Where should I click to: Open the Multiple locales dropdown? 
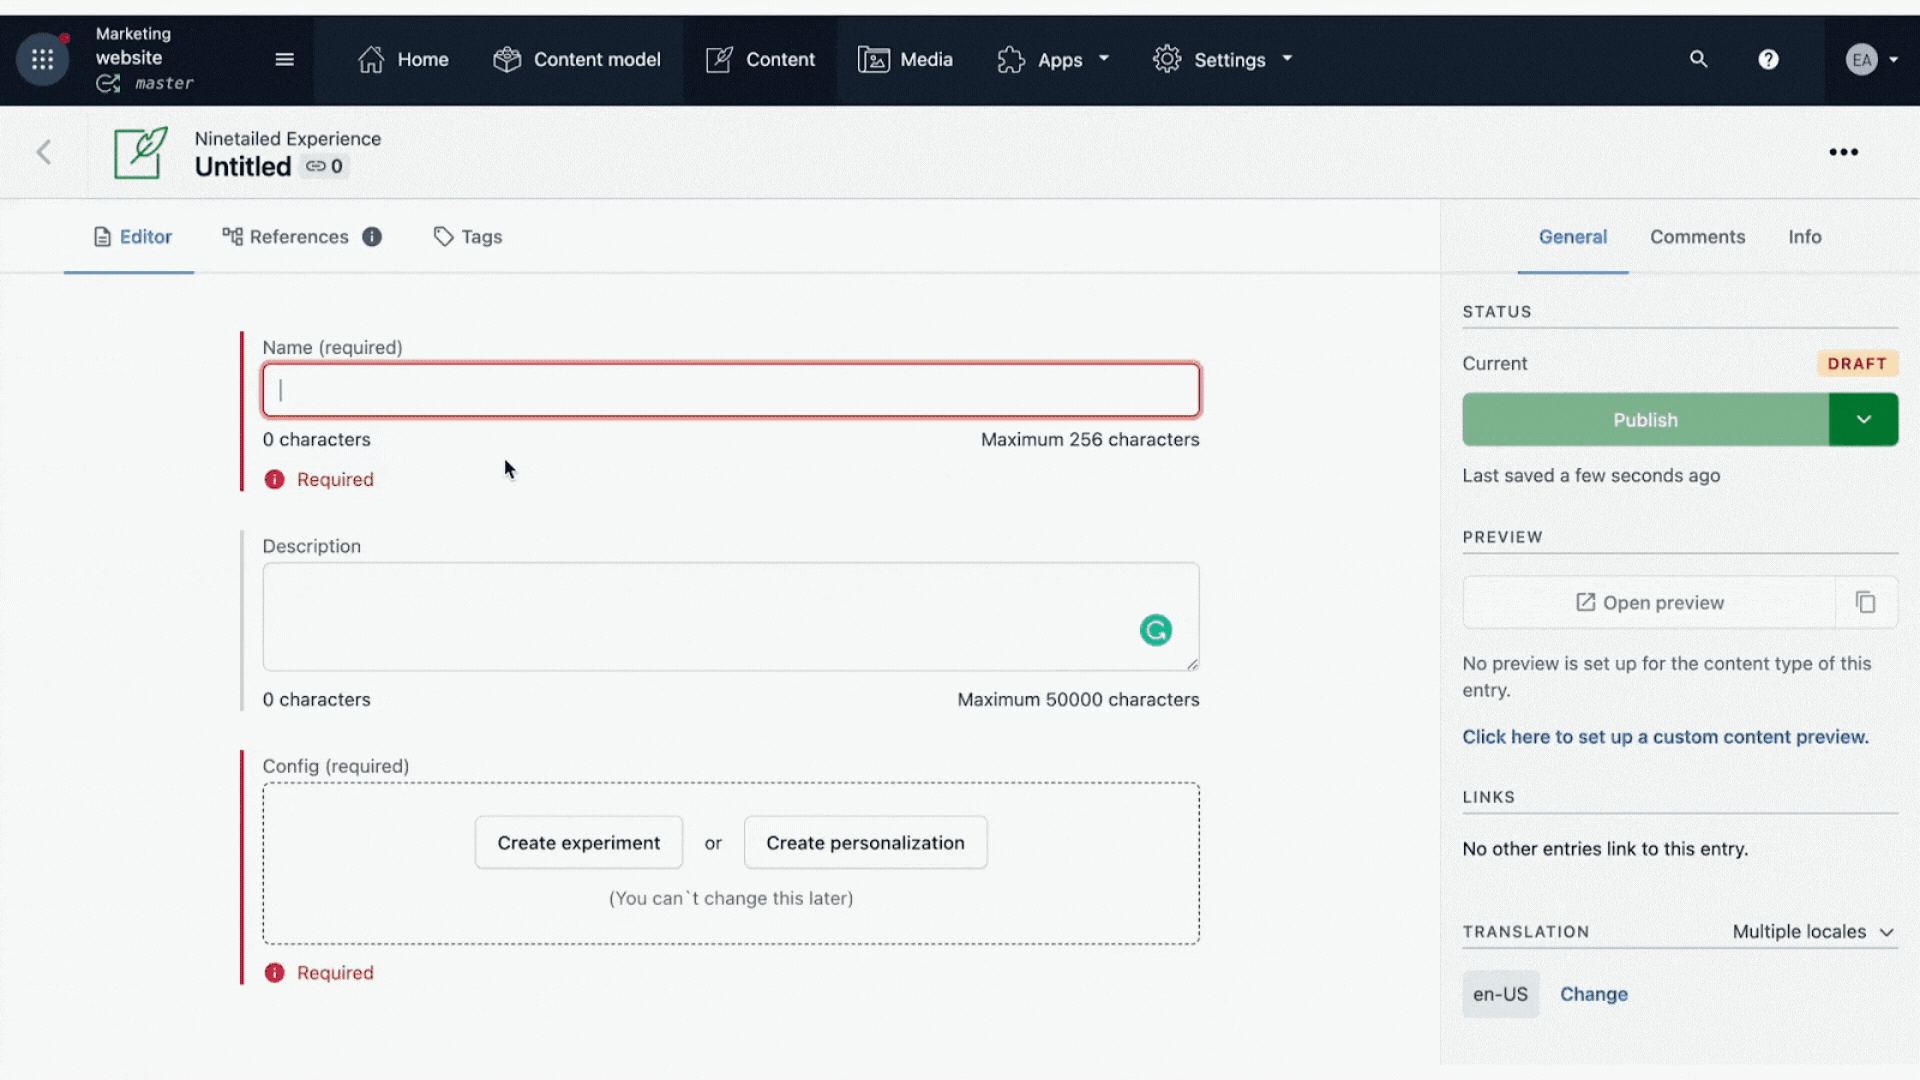pyautogui.click(x=1812, y=932)
